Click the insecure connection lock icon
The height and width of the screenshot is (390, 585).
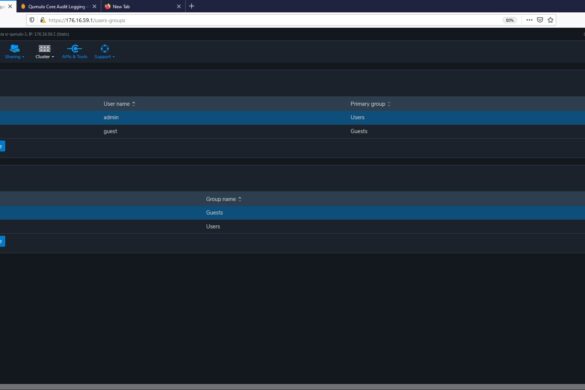coord(43,20)
